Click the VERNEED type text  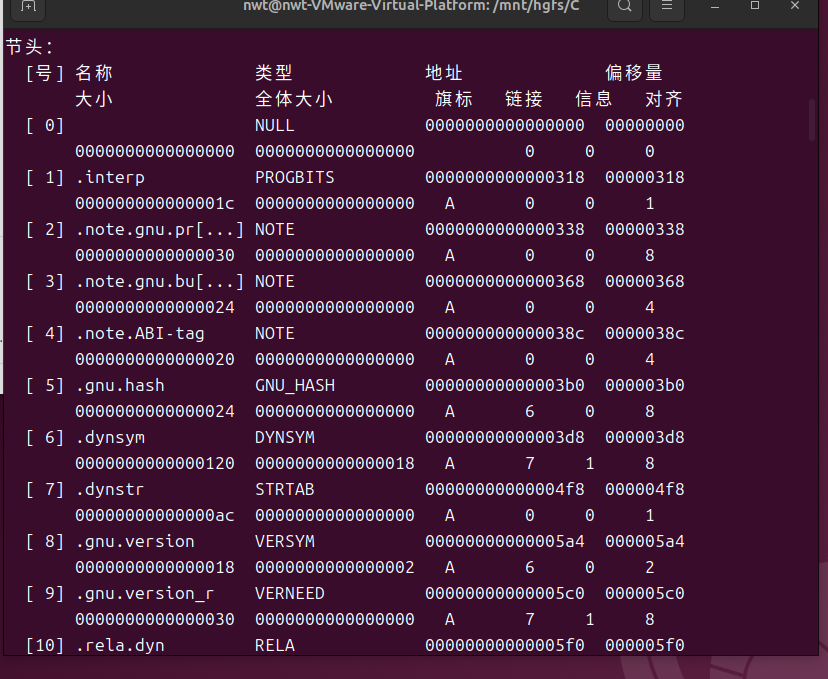click(x=289, y=593)
